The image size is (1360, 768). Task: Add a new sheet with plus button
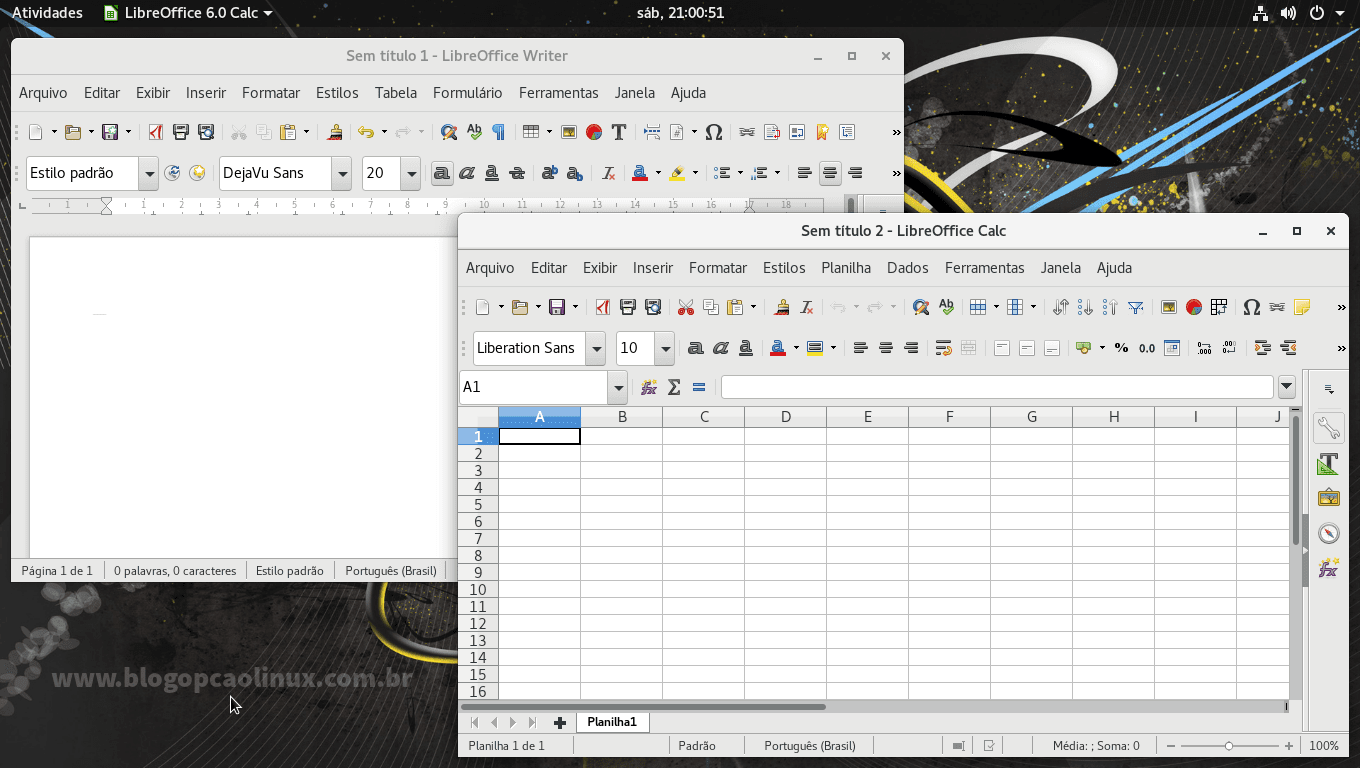[x=560, y=722]
